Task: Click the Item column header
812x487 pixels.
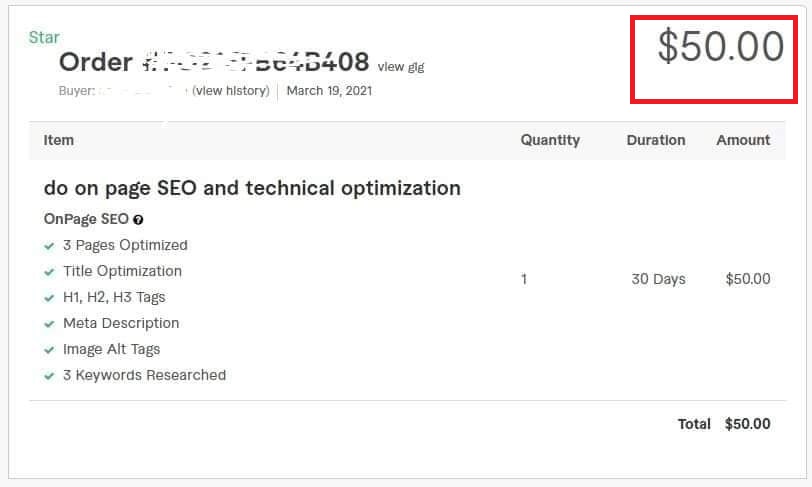Action: coord(59,140)
